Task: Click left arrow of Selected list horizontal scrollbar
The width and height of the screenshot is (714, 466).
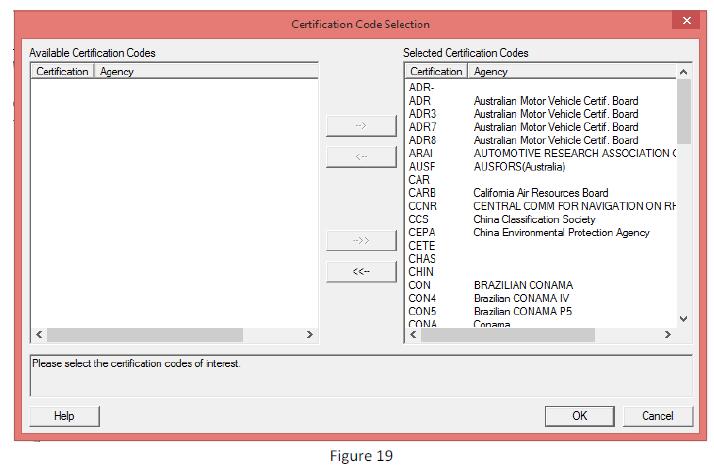Action: (413, 335)
